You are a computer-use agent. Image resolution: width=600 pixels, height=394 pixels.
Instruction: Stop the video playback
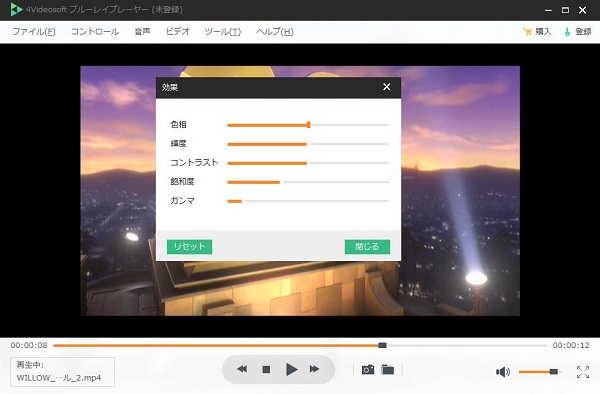pyautogui.click(x=266, y=369)
